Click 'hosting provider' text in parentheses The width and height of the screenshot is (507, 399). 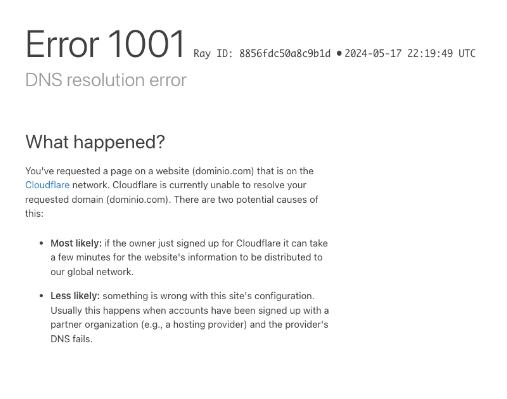[209, 325]
